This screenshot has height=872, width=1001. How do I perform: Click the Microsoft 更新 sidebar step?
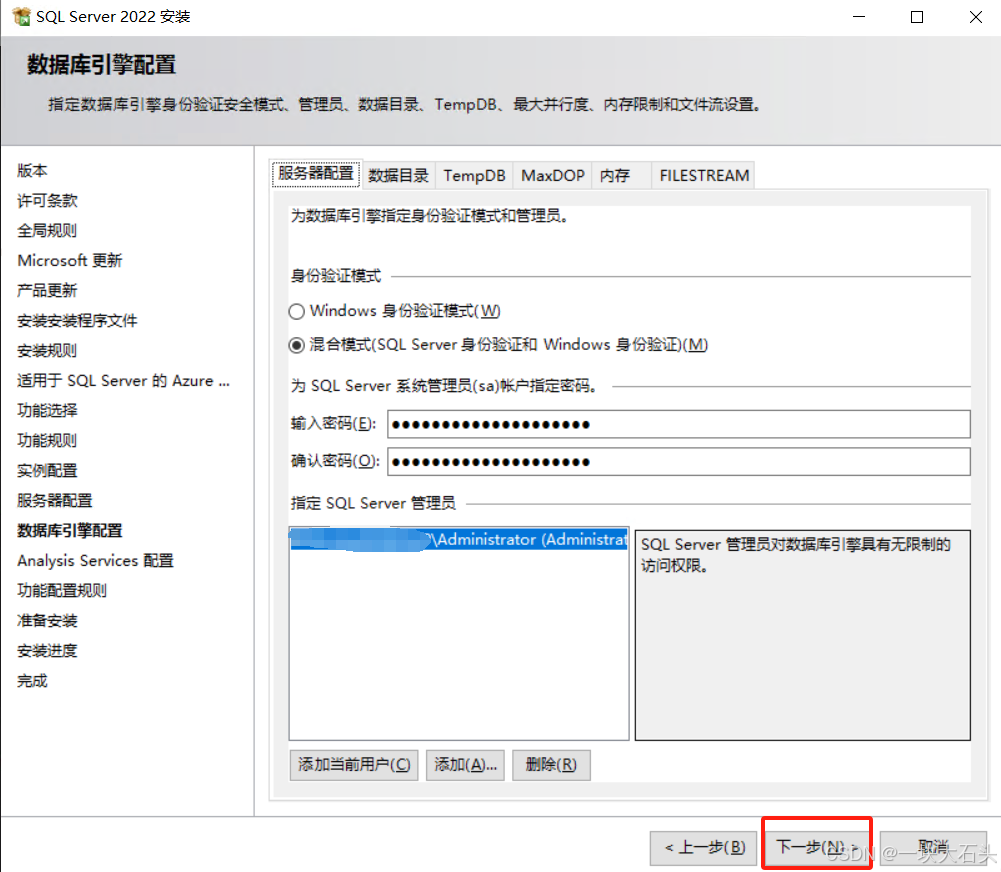tap(70, 260)
